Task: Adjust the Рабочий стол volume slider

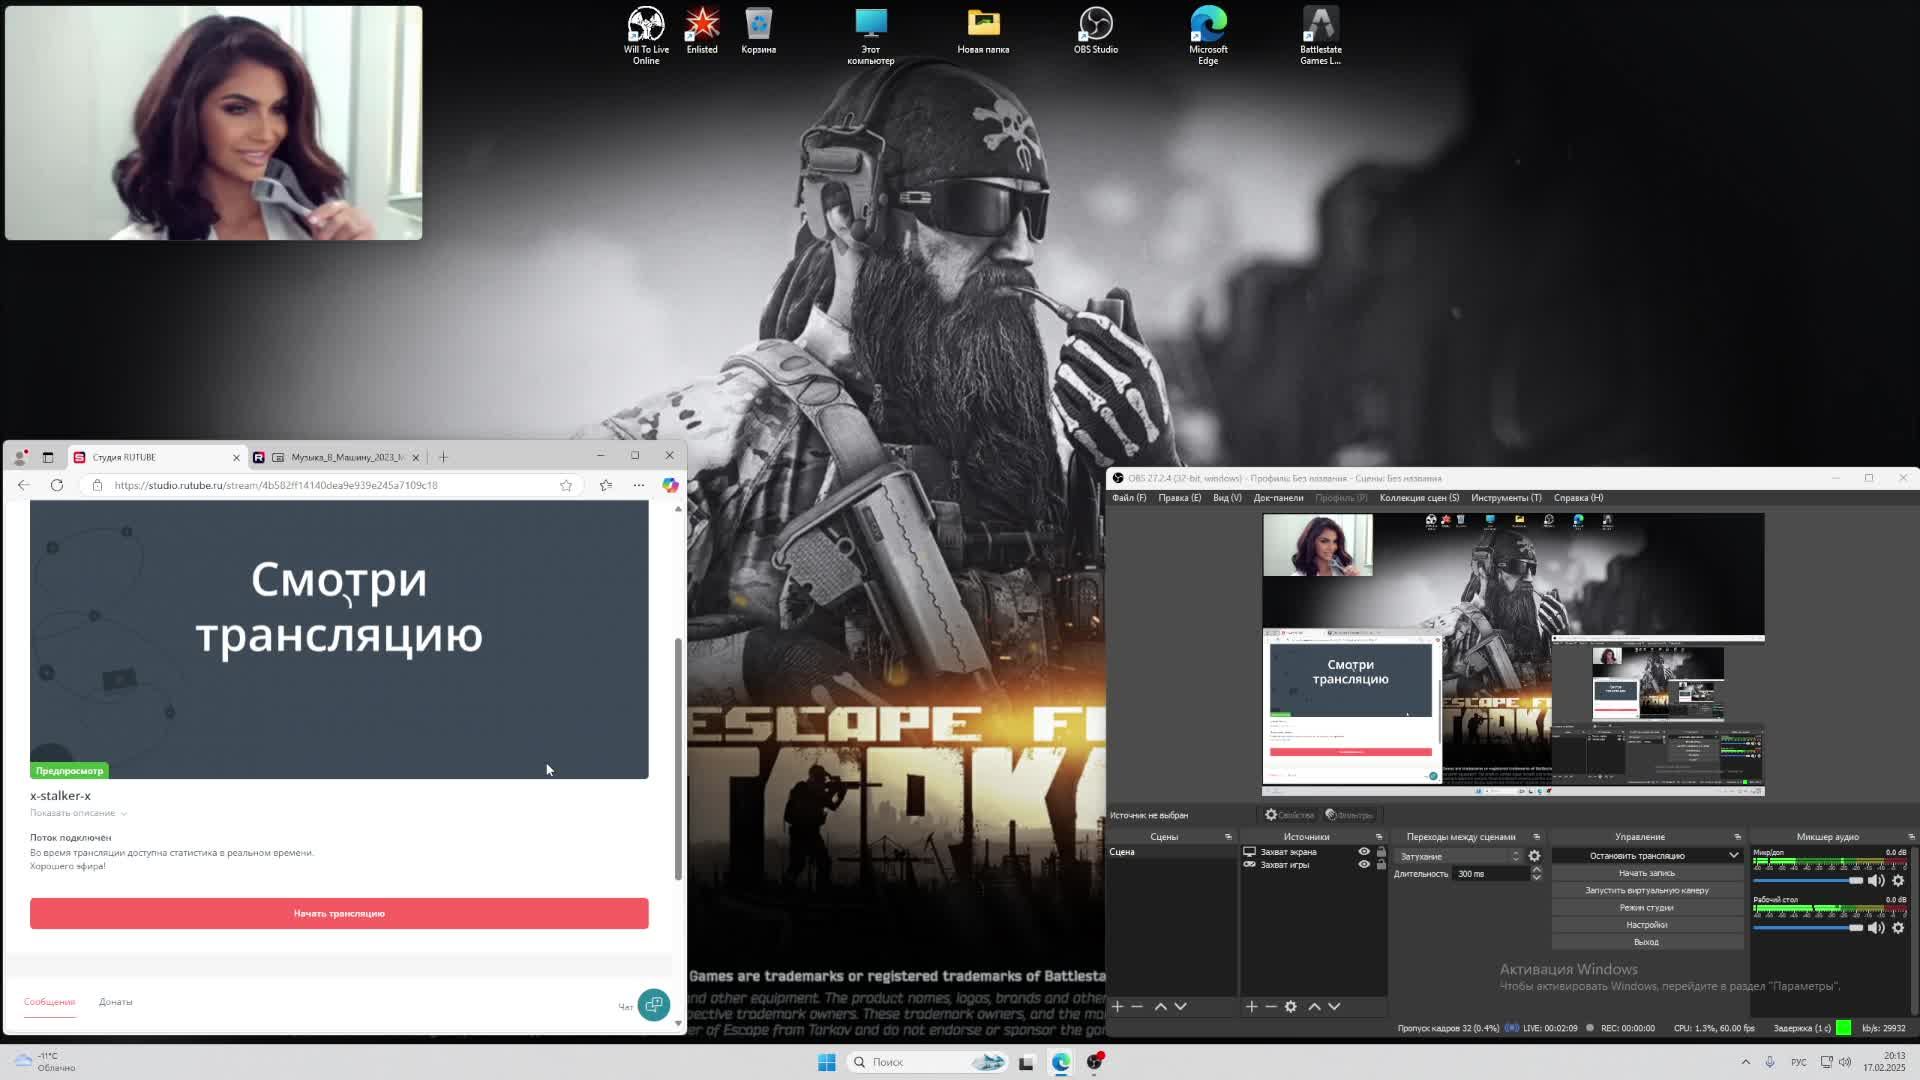Action: pyautogui.click(x=1808, y=928)
